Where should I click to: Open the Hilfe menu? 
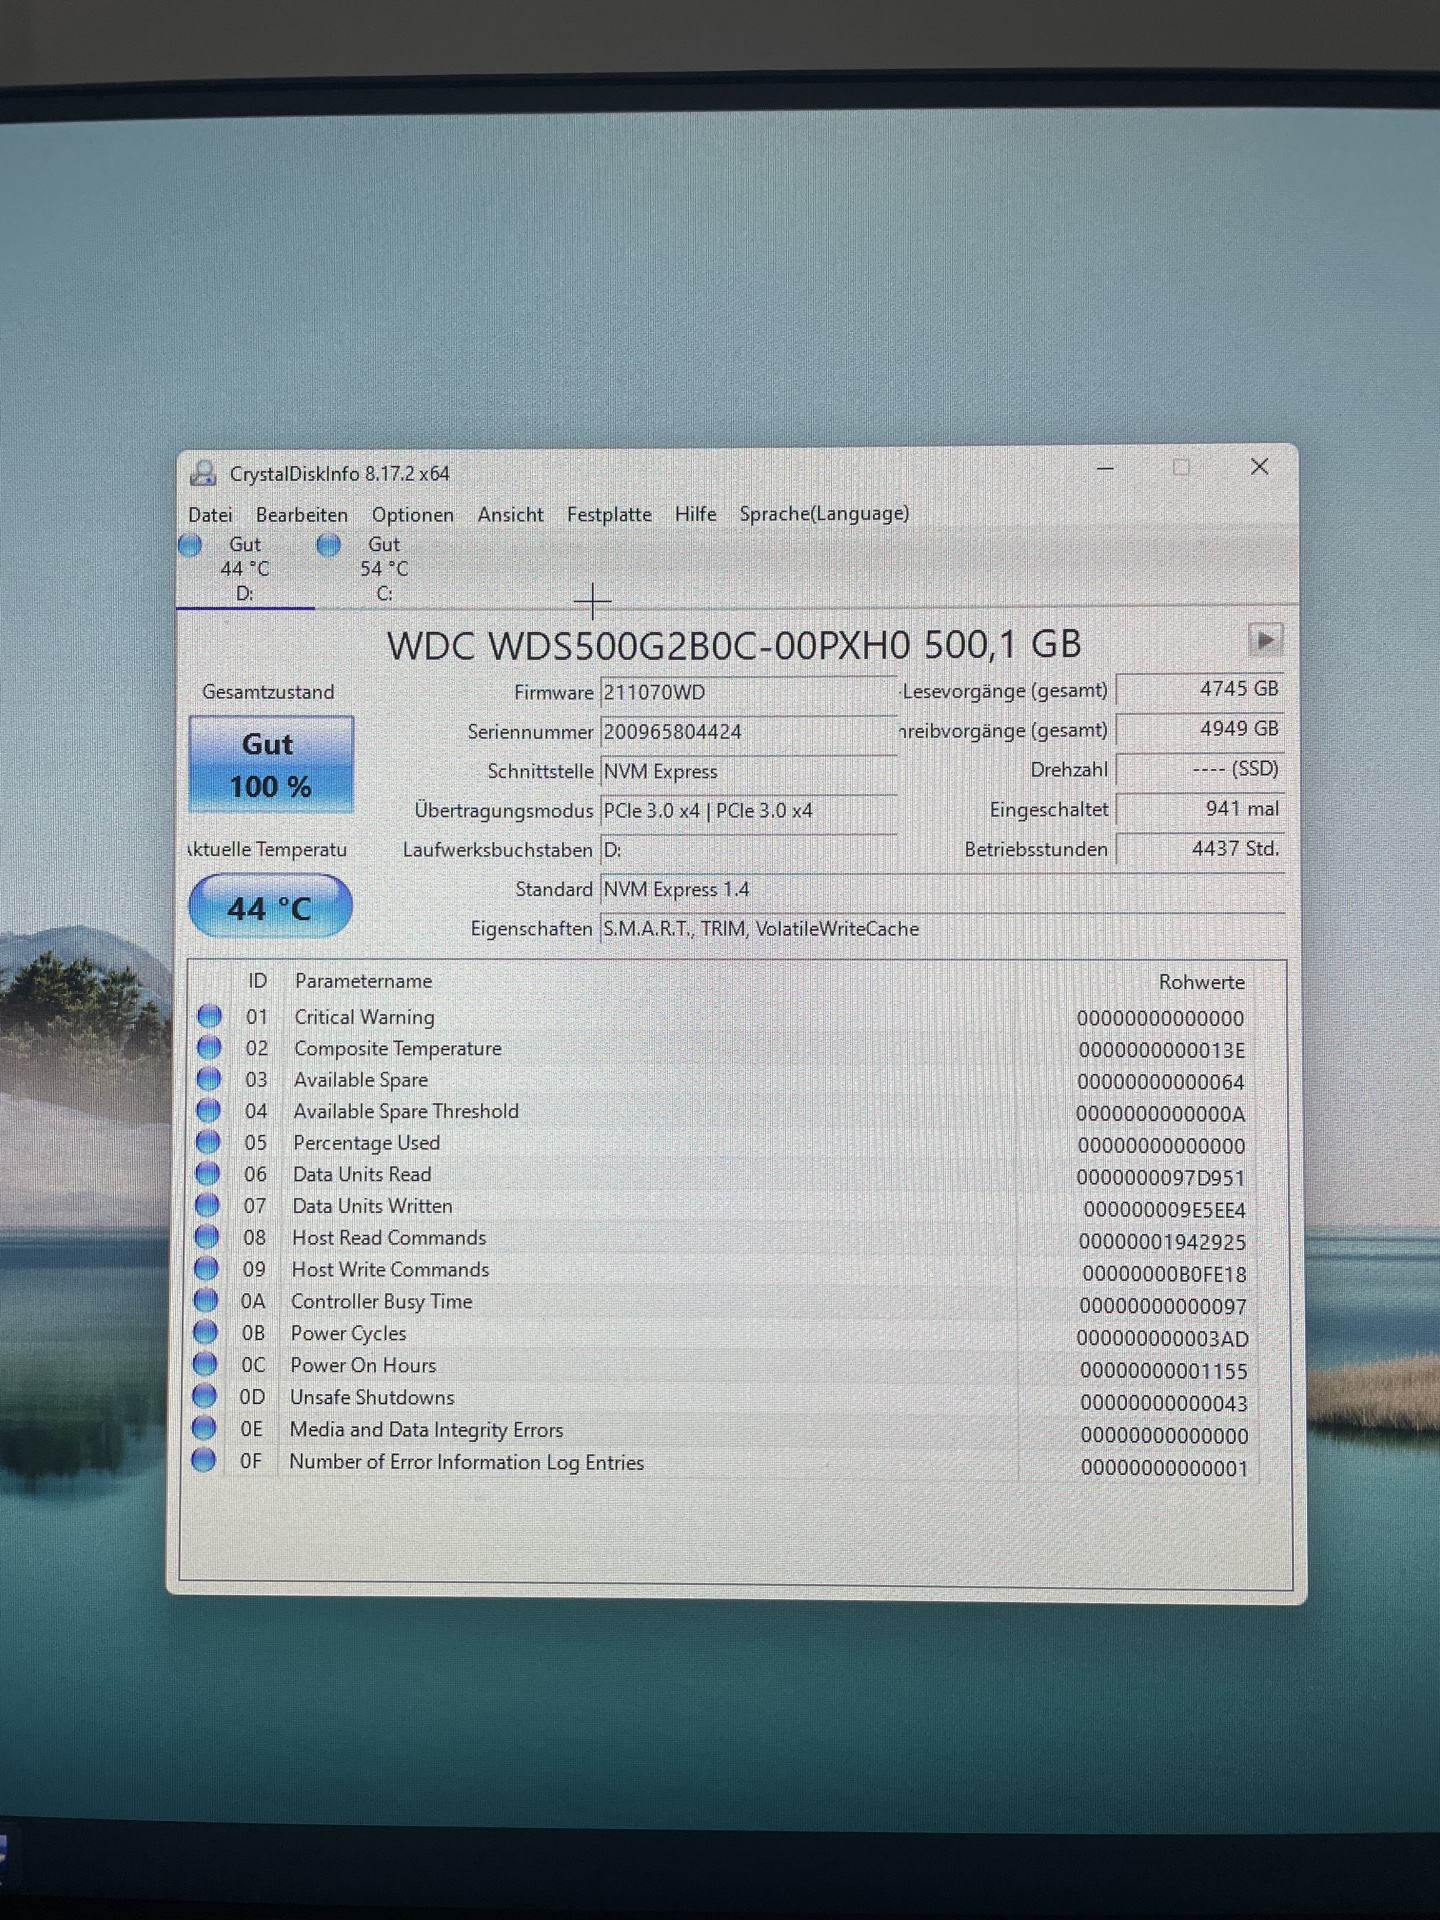click(x=696, y=514)
